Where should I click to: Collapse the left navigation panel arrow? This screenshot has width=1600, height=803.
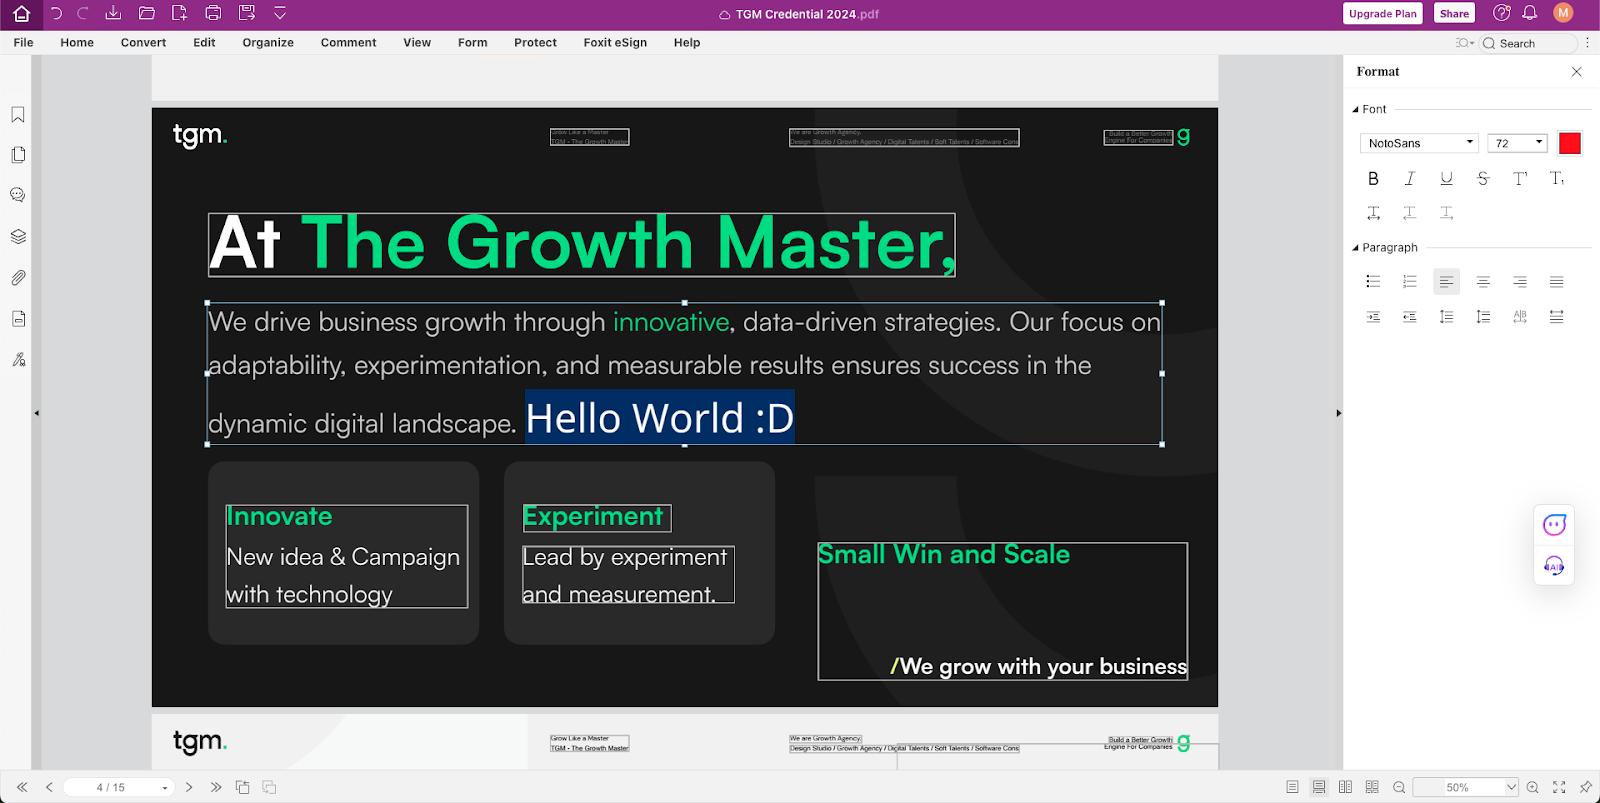point(36,413)
